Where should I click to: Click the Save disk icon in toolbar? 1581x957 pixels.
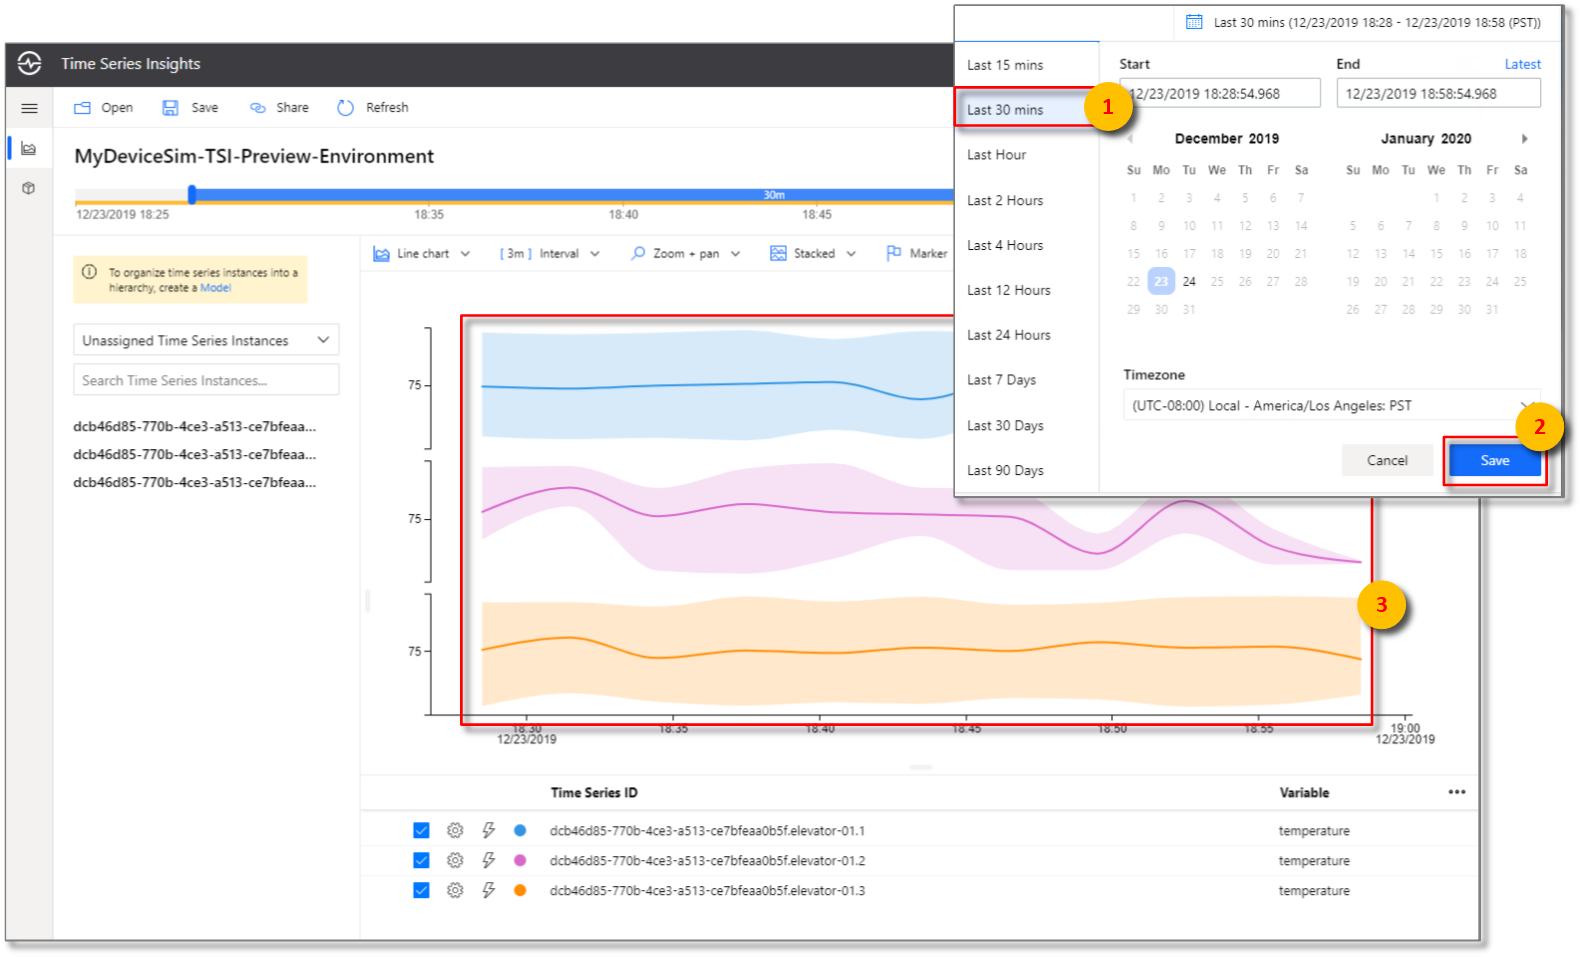pyautogui.click(x=171, y=108)
